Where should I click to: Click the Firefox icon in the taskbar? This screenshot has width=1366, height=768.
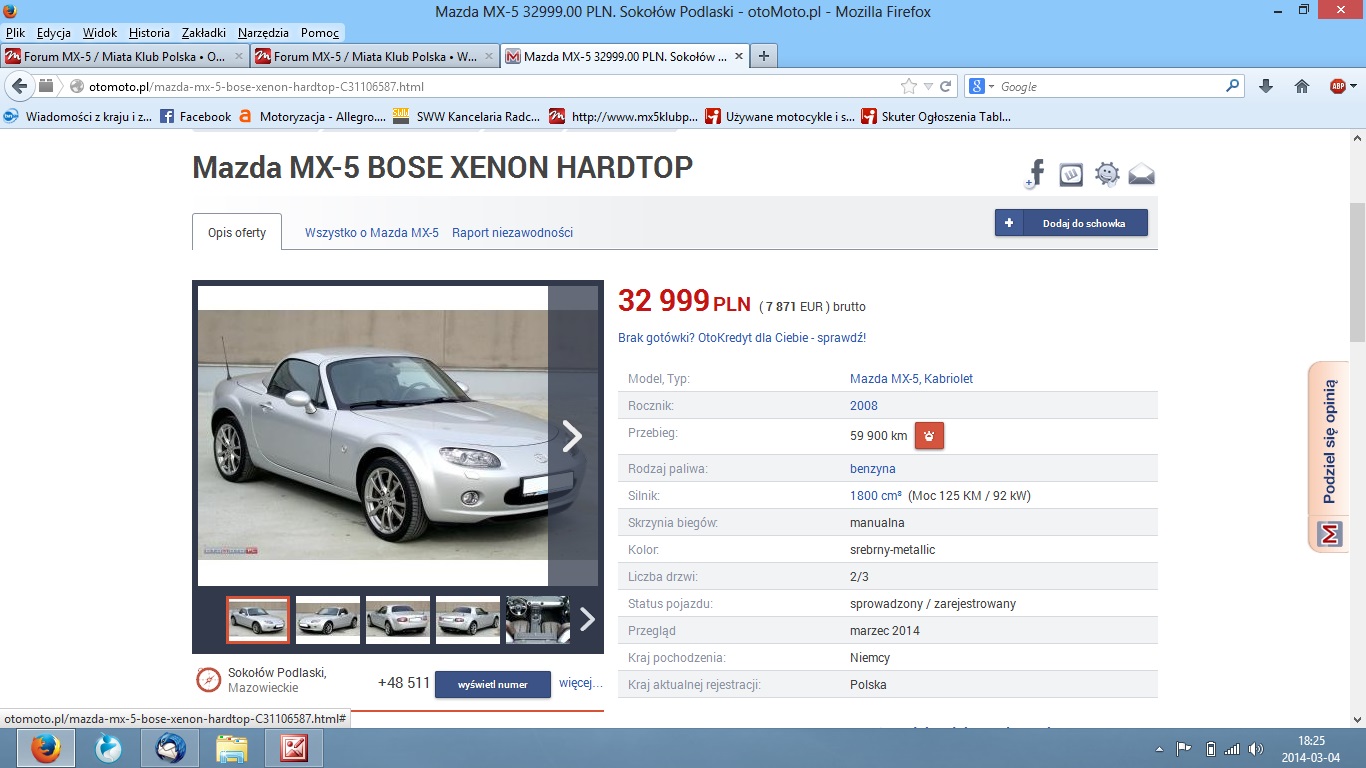coord(45,748)
